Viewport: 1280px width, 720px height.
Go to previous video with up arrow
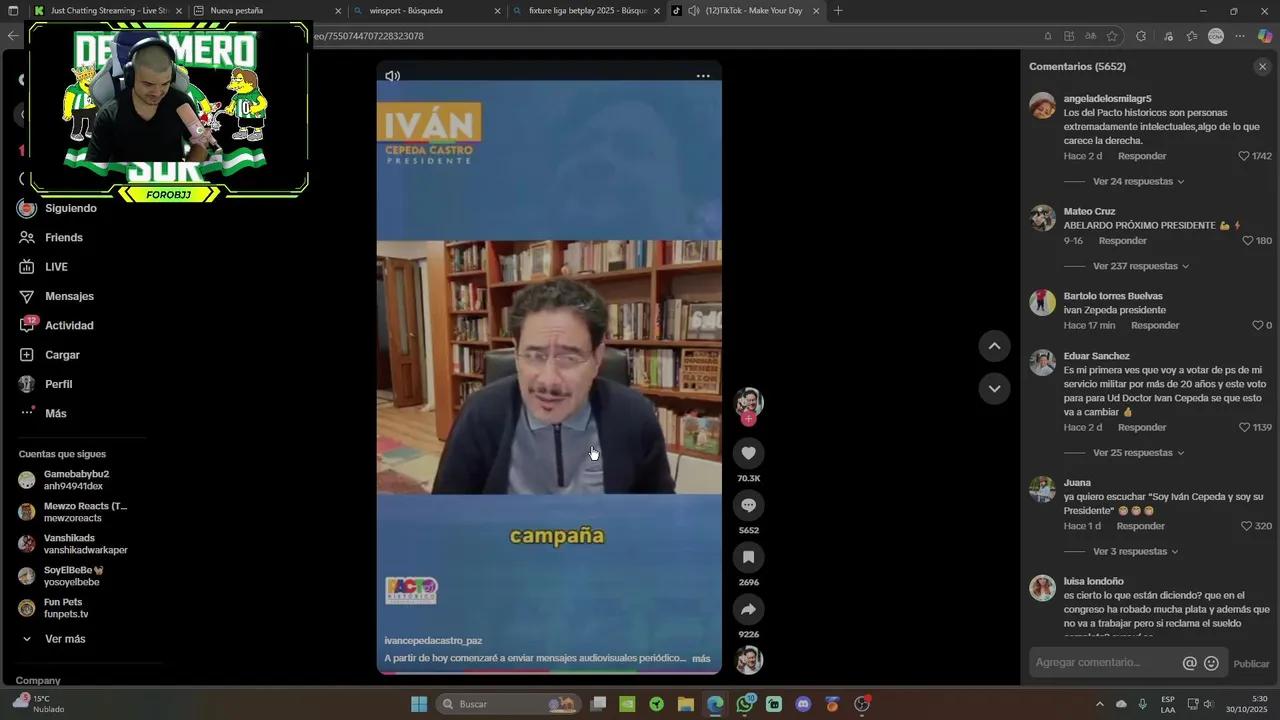994,346
